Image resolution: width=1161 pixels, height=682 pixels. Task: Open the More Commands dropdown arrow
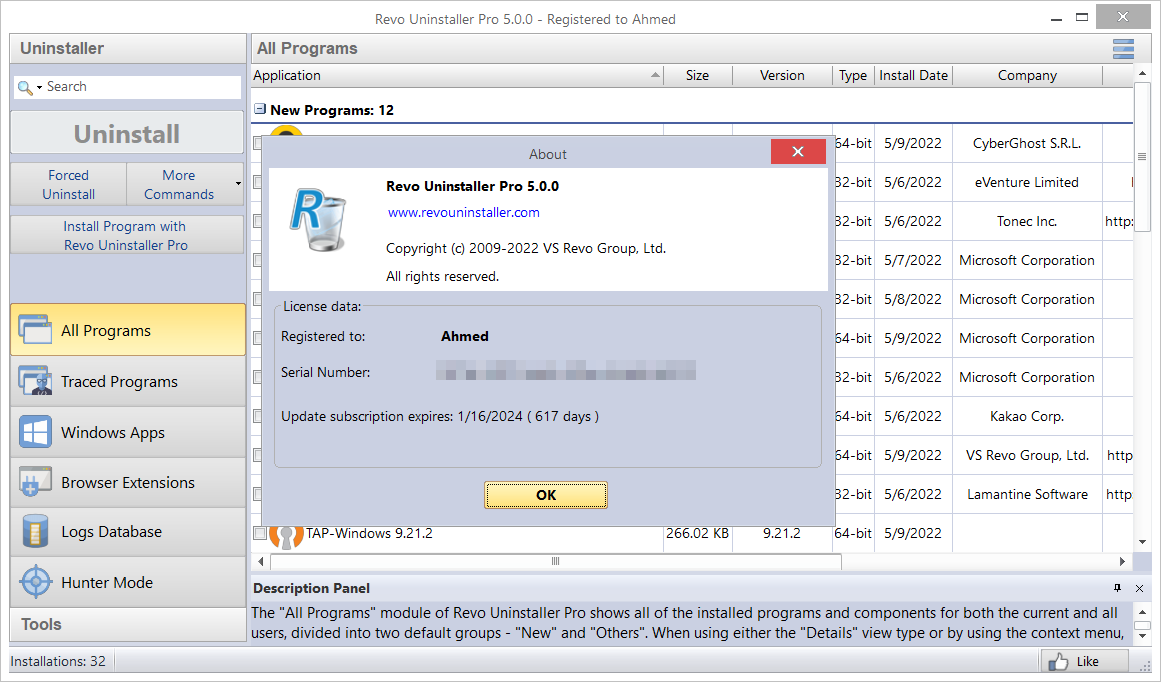[238, 184]
